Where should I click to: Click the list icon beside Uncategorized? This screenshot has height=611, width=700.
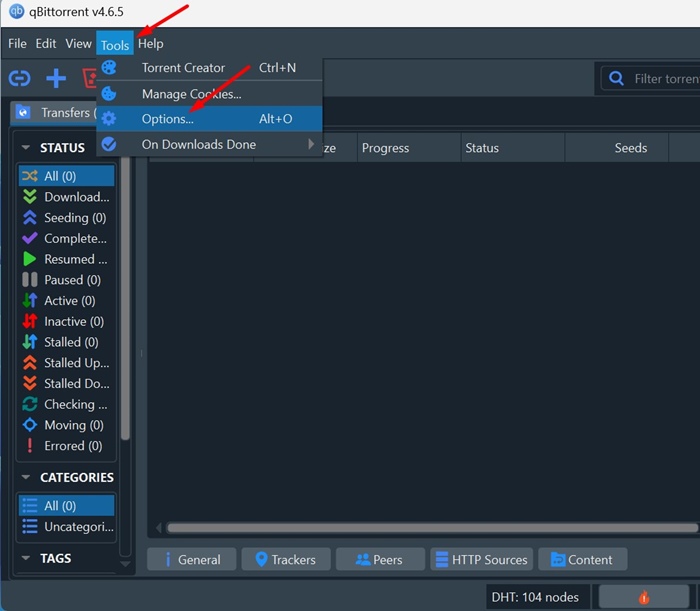(x=30, y=527)
